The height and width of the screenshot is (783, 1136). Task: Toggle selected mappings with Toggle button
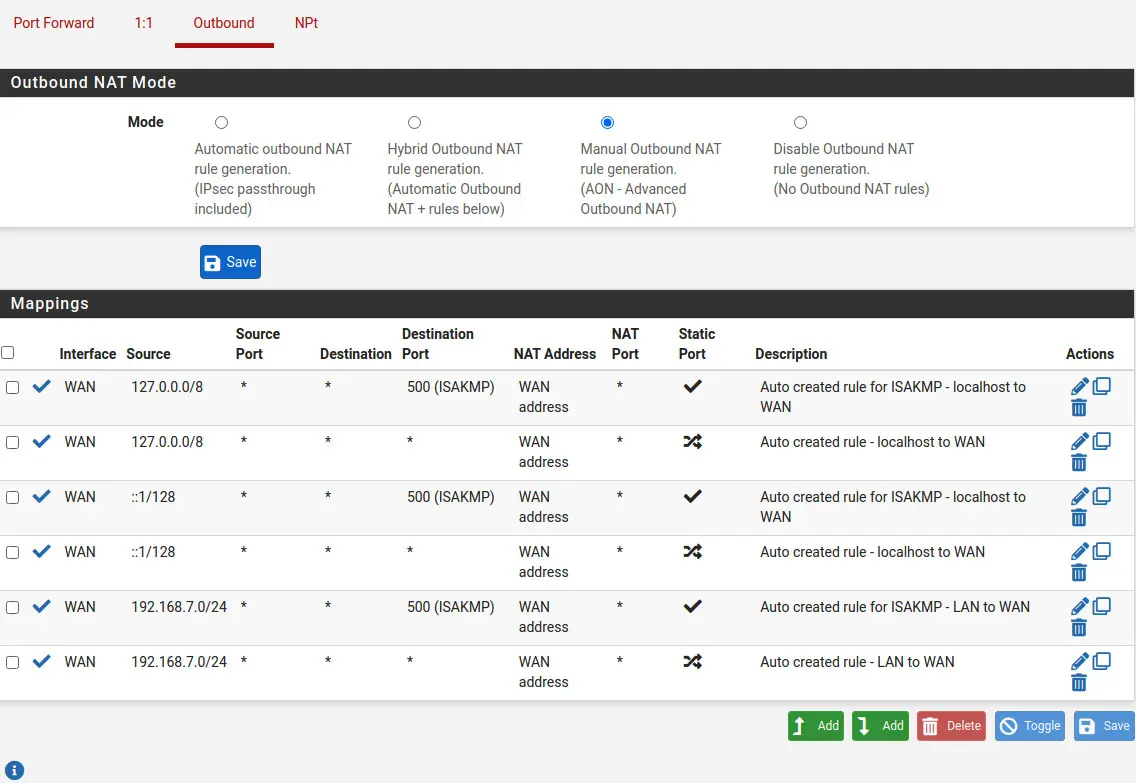click(1030, 726)
